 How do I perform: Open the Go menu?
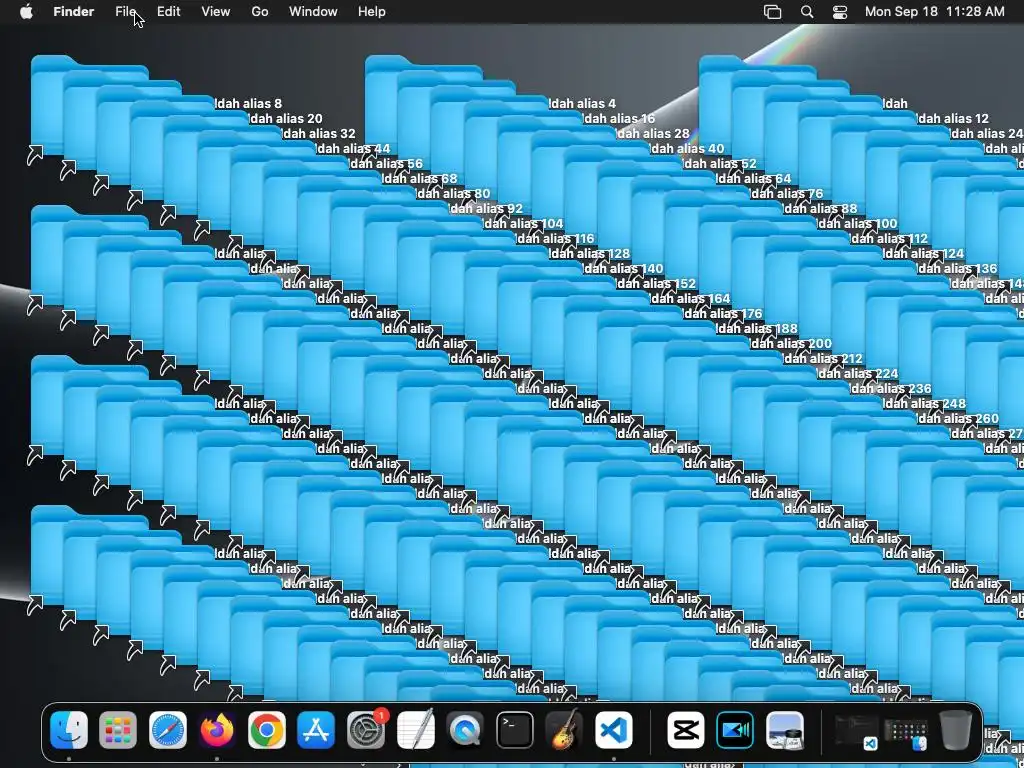[x=260, y=12]
